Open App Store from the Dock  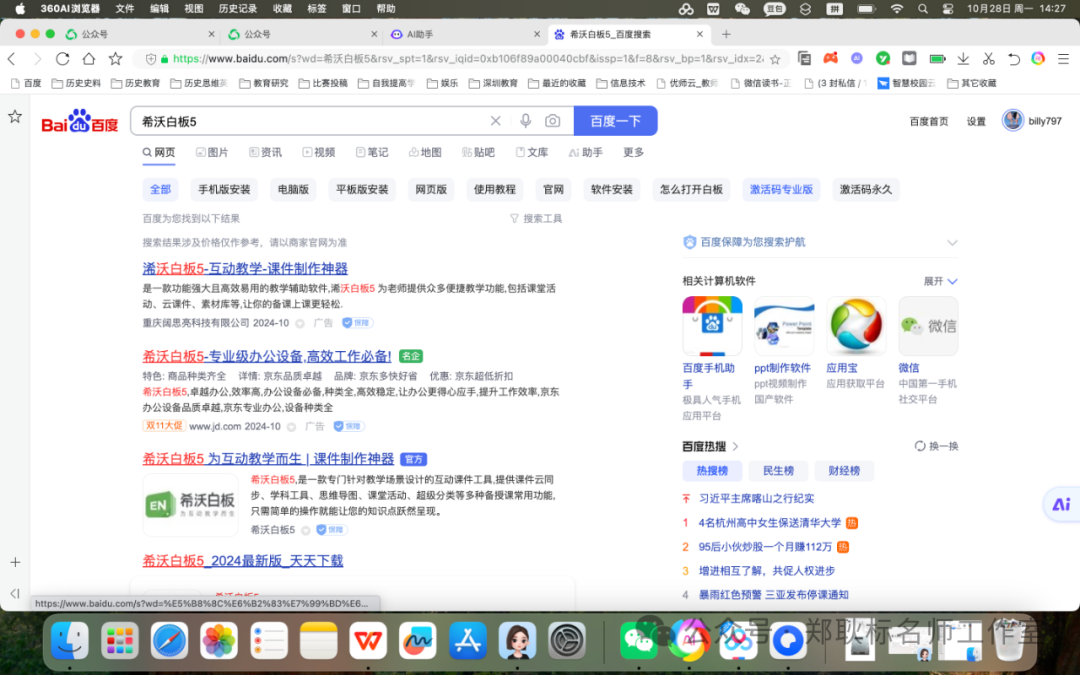coord(468,641)
